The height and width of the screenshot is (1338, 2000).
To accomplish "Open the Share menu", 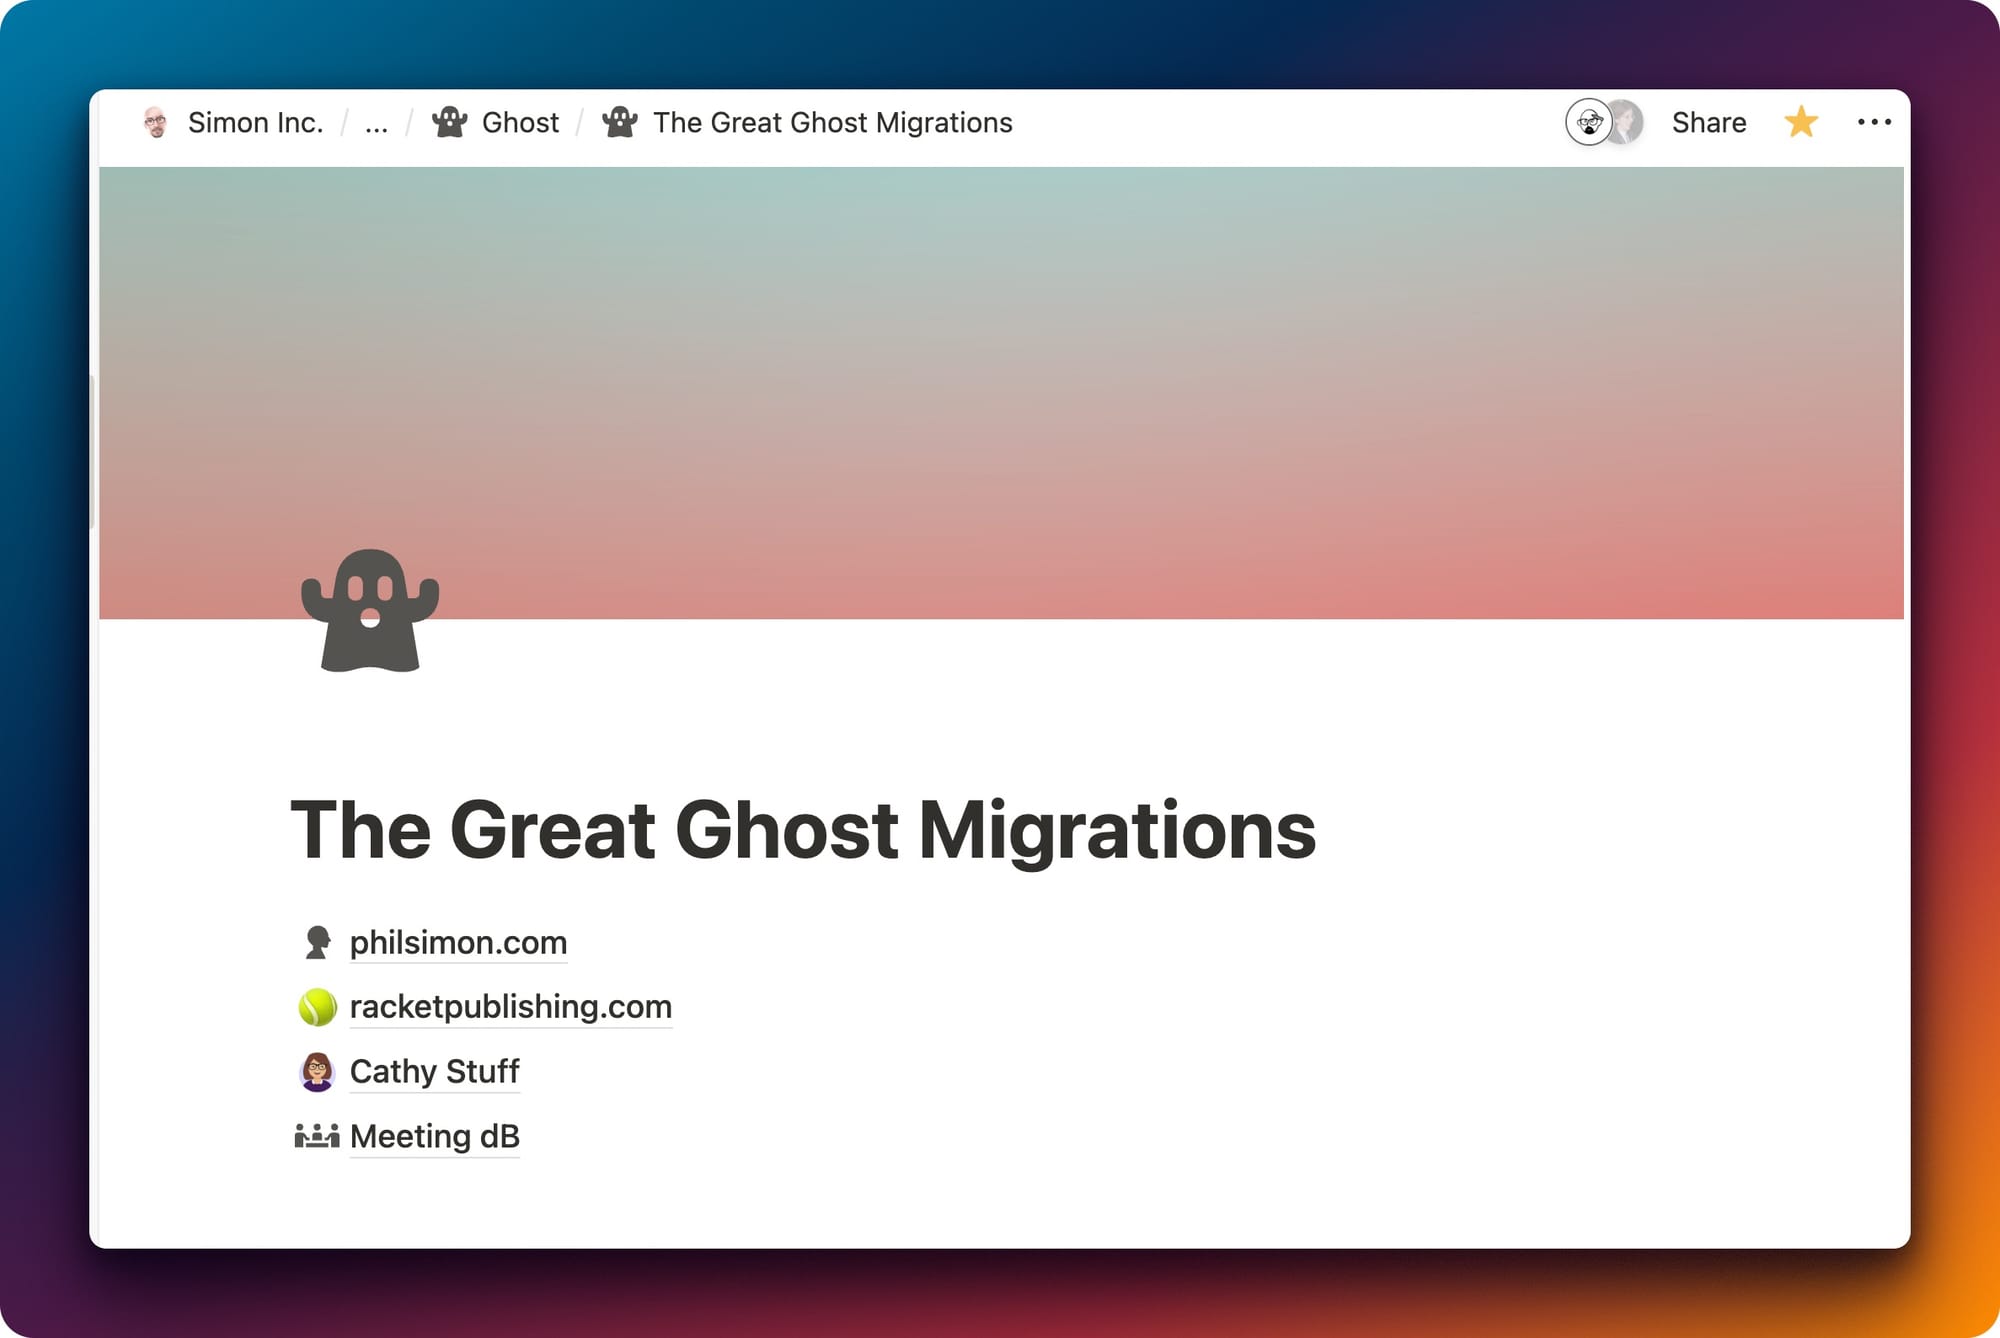I will (x=1708, y=122).
